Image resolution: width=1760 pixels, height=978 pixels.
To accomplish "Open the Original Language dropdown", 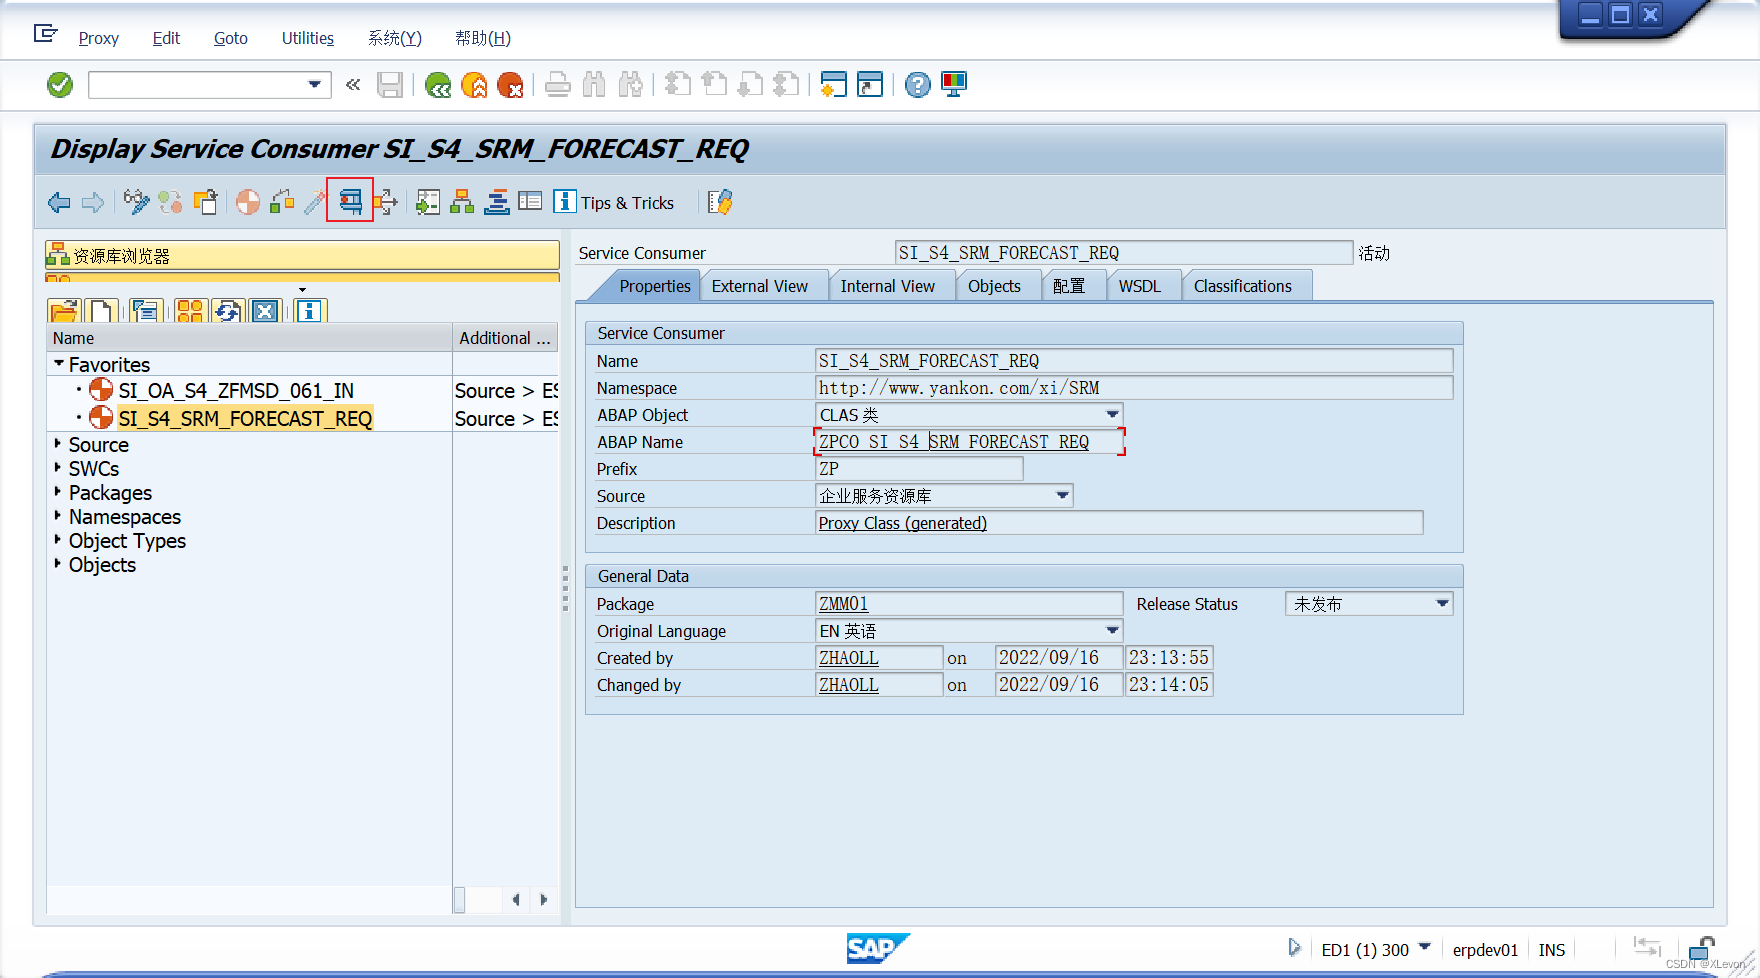I will pyautogui.click(x=1112, y=630).
